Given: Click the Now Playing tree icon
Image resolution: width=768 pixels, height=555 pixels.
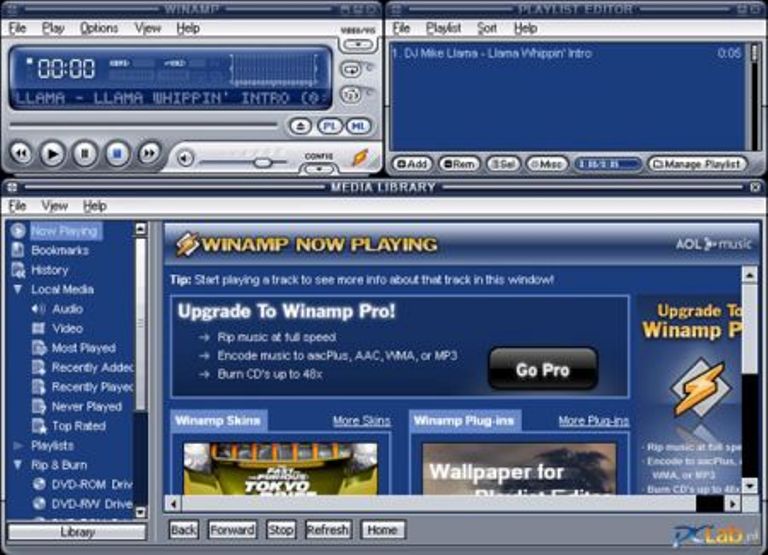Looking at the screenshot, I should (x=18, y=231).
